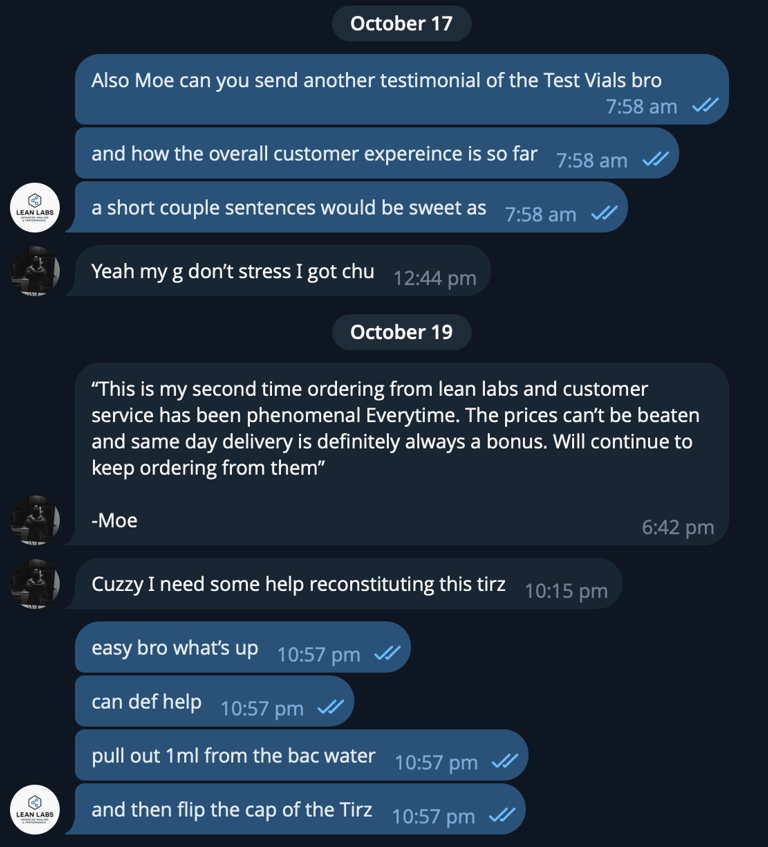The height and width of the screenshot is (847, 768).
Task: Click the 12:44 pm message timestamp
Action: (x=434, y=278)
